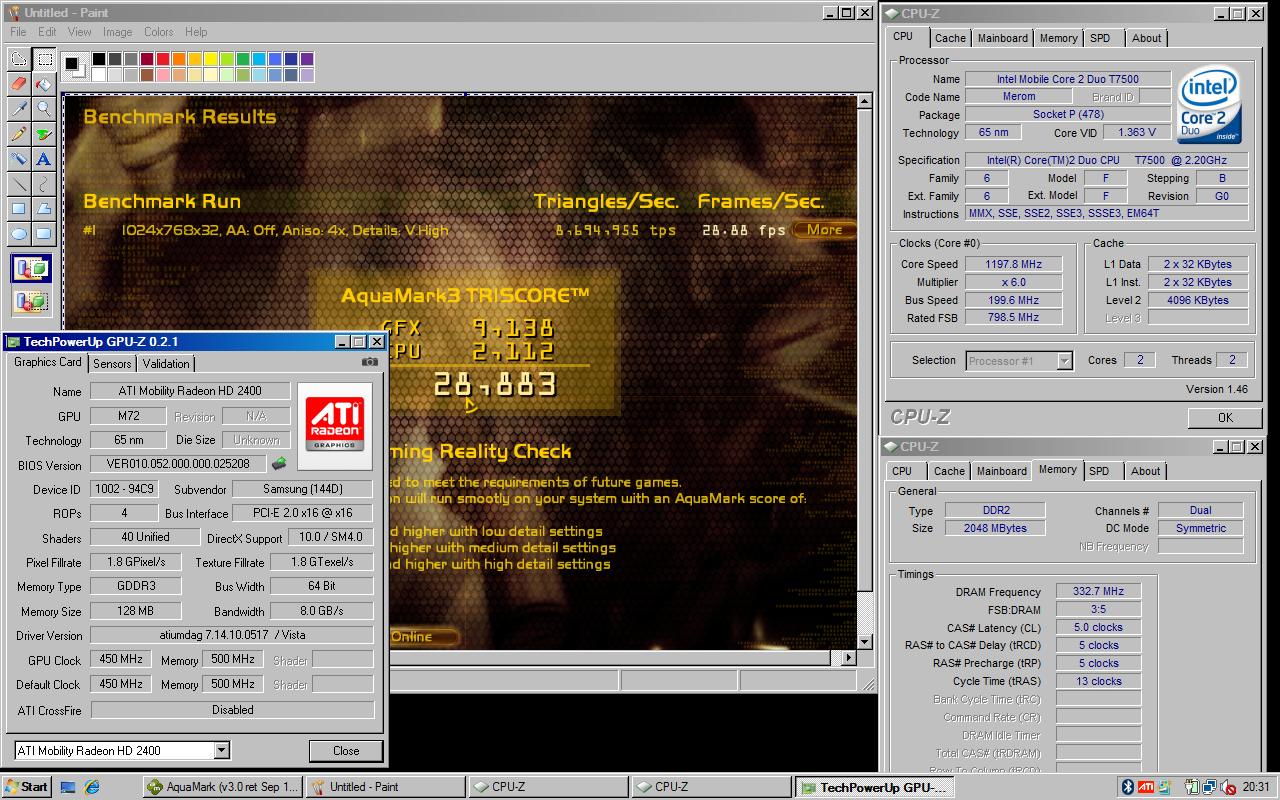Click the BIOS Version value field
The width and height of the screenshot is (1280, 800).
(x=178, y=464)
